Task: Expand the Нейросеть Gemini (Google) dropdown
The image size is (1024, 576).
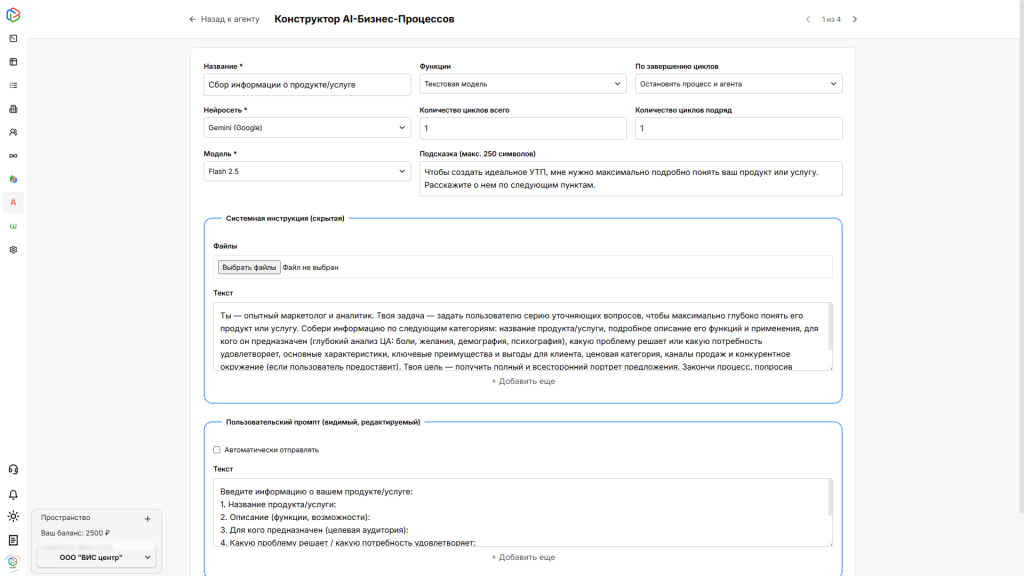Action: [307, 128]
